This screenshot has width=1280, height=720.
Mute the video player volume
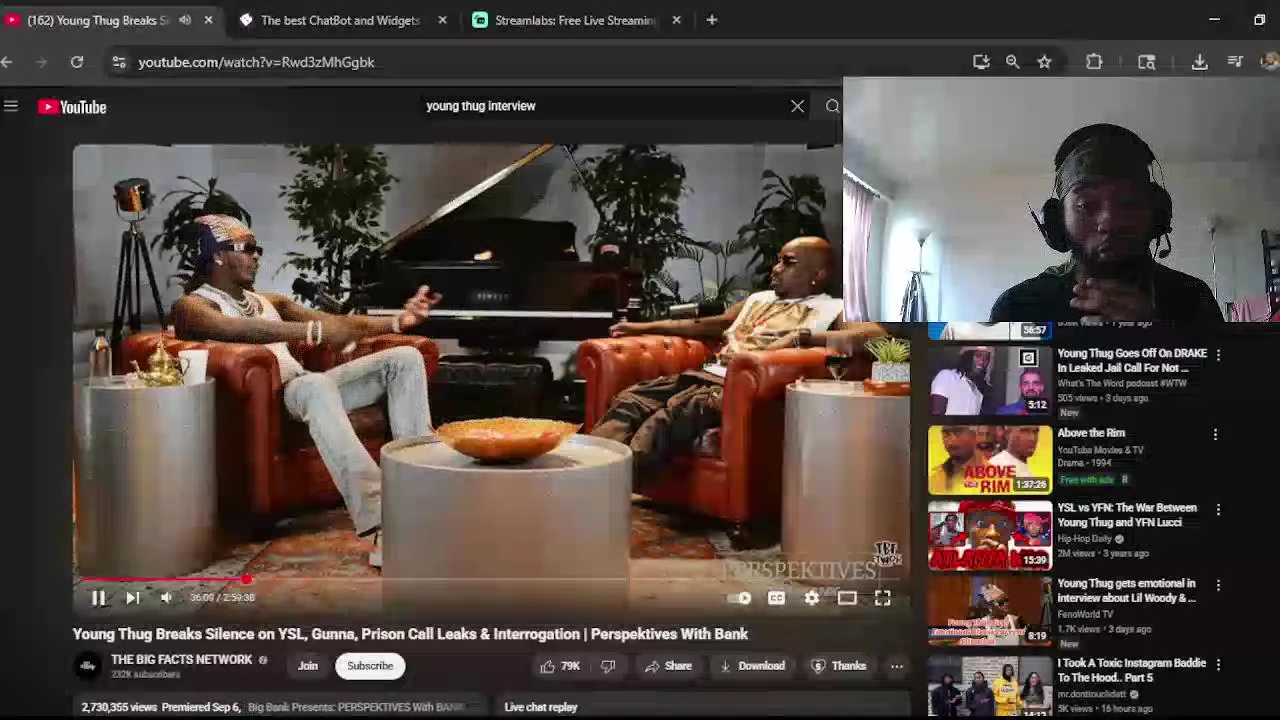click(x=166, y=598)
